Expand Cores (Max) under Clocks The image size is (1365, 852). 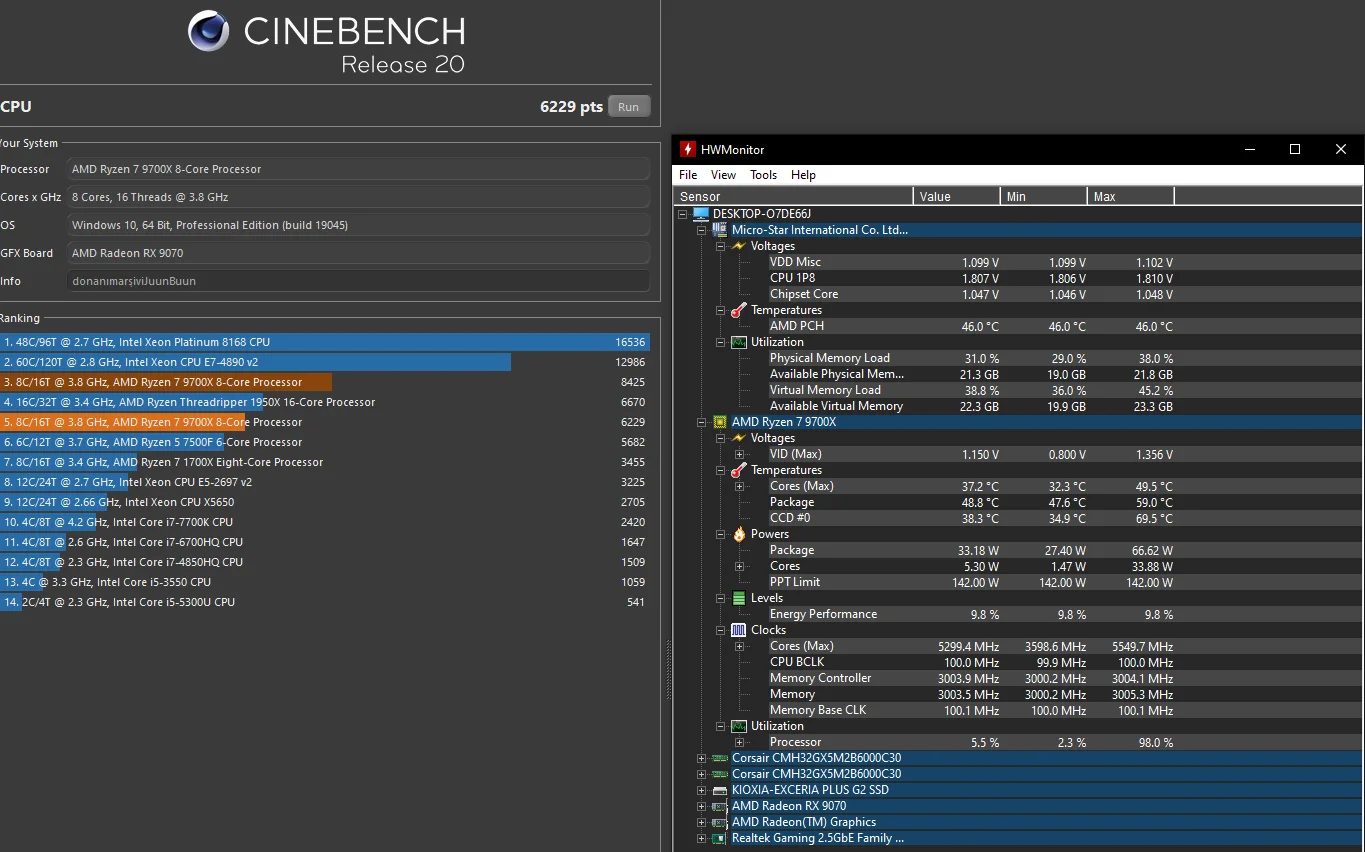pos(739,646)
